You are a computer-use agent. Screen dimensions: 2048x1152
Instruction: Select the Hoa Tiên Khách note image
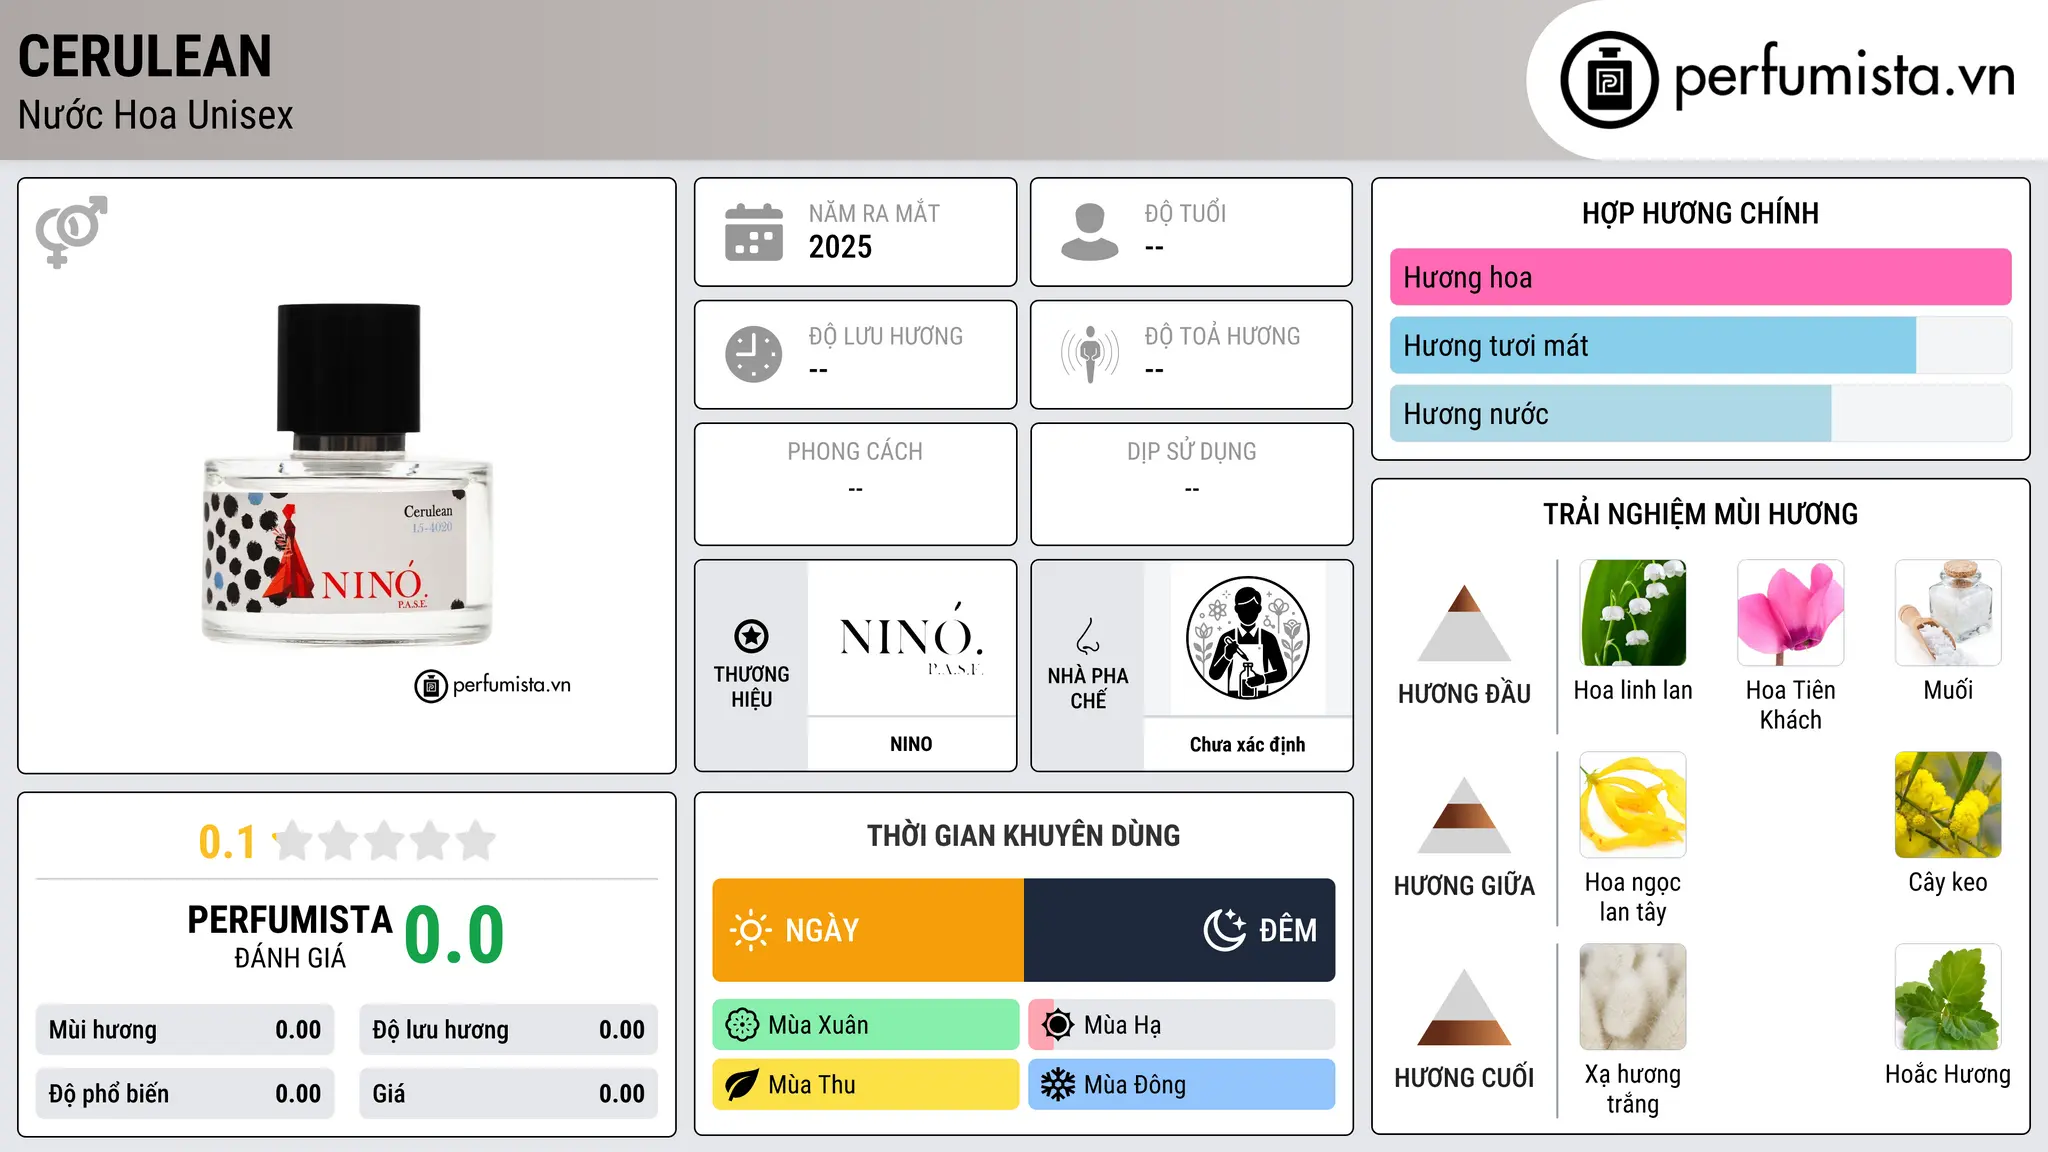pyautogui.click(x=1790, y=613)
